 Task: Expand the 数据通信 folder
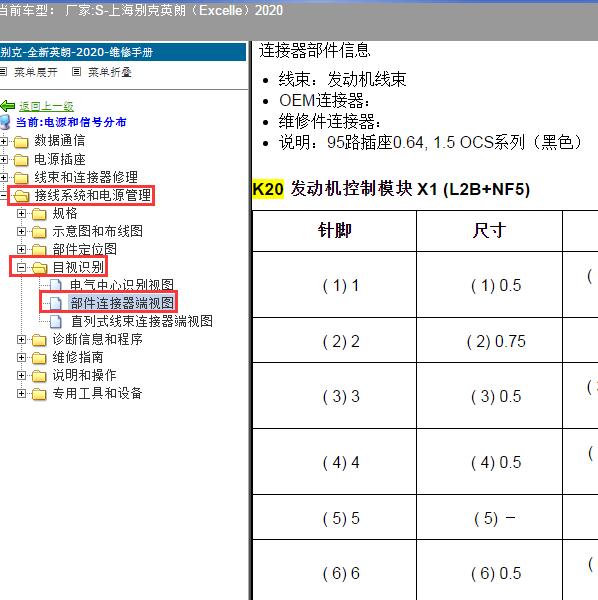tap(3, 141)
